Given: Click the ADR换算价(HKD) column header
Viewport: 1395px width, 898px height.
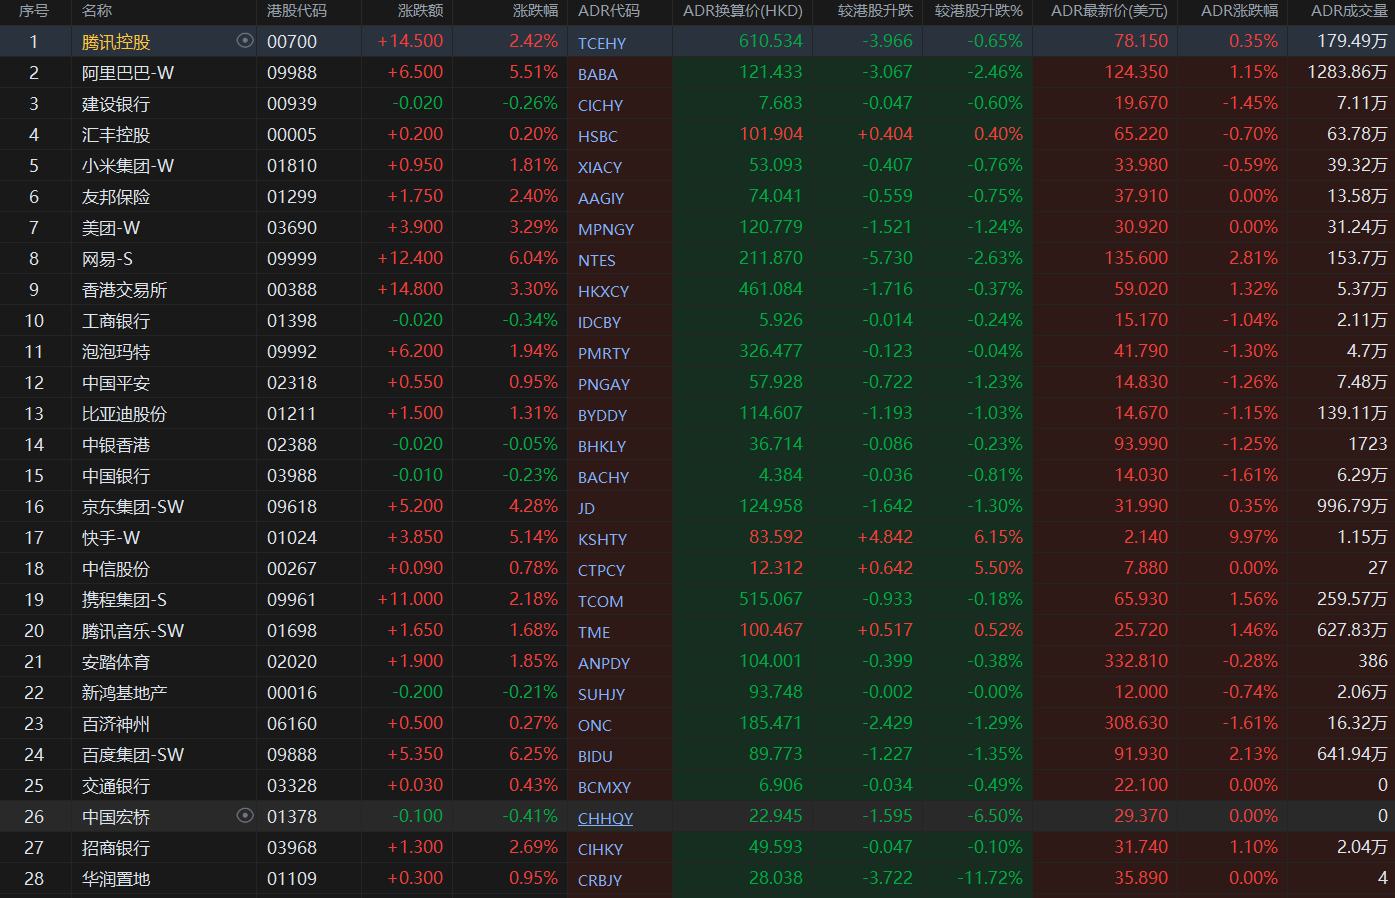Looking at the screenshot, I should (742, 11).
